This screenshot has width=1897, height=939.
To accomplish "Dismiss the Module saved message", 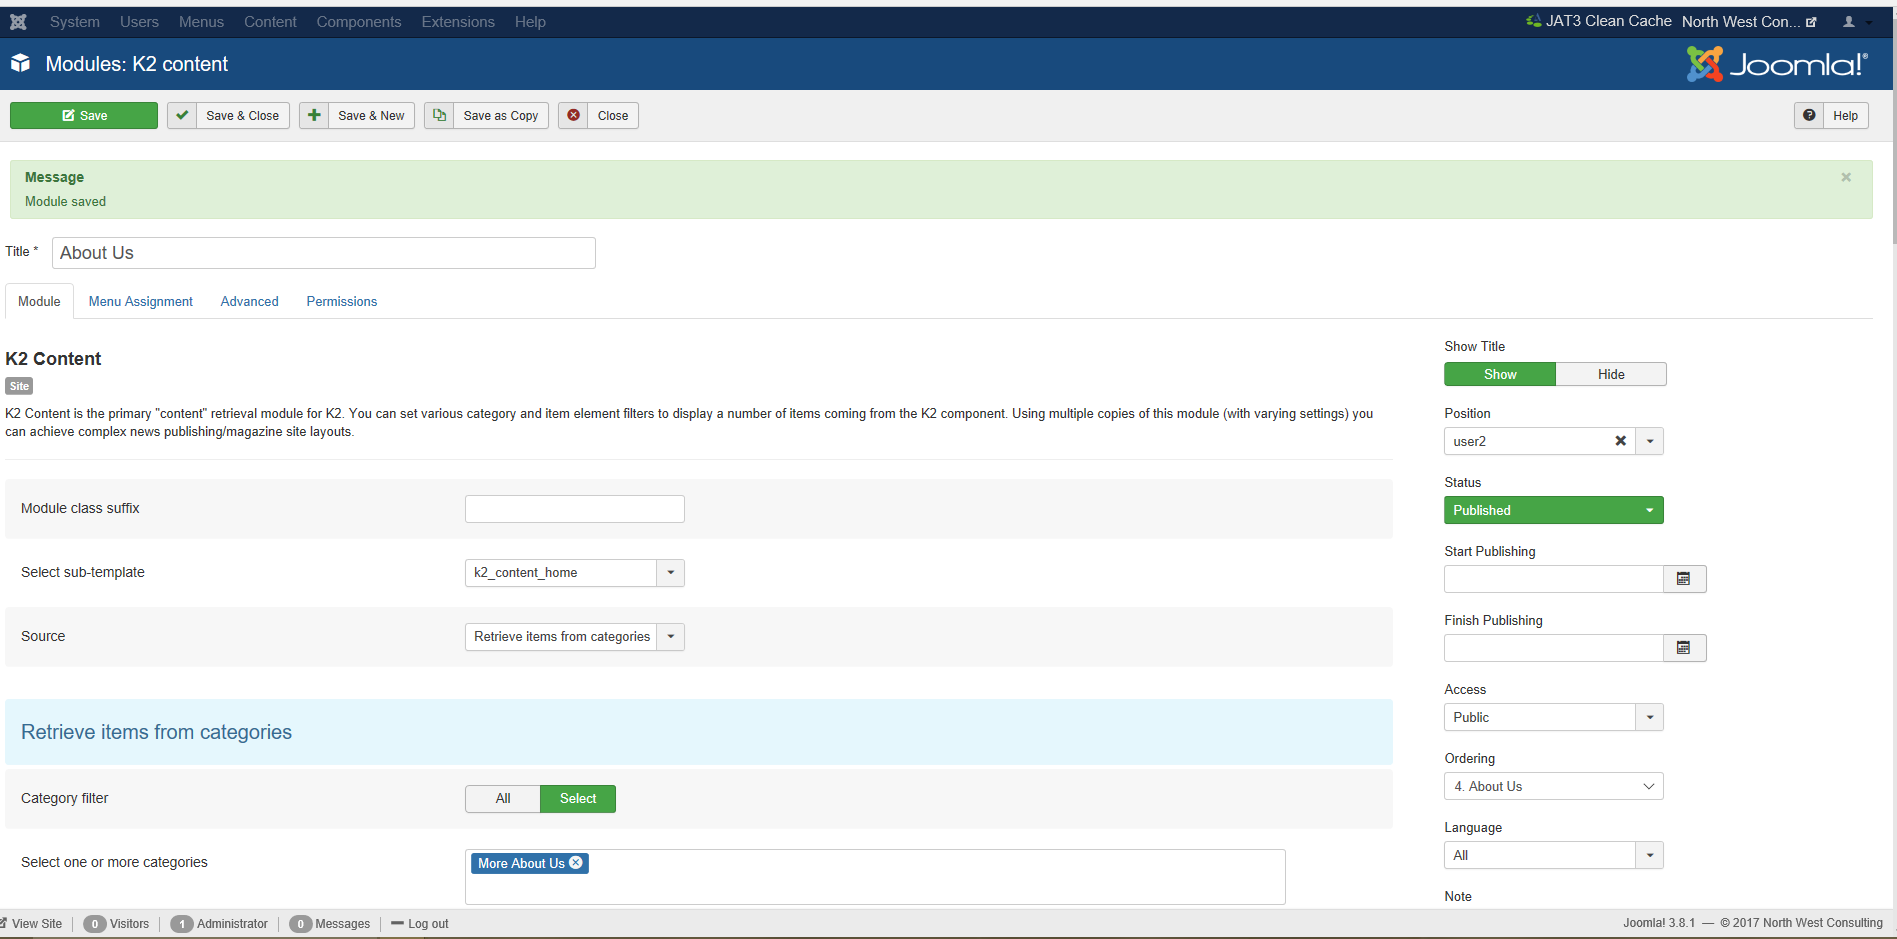I will pos(1846,177).
